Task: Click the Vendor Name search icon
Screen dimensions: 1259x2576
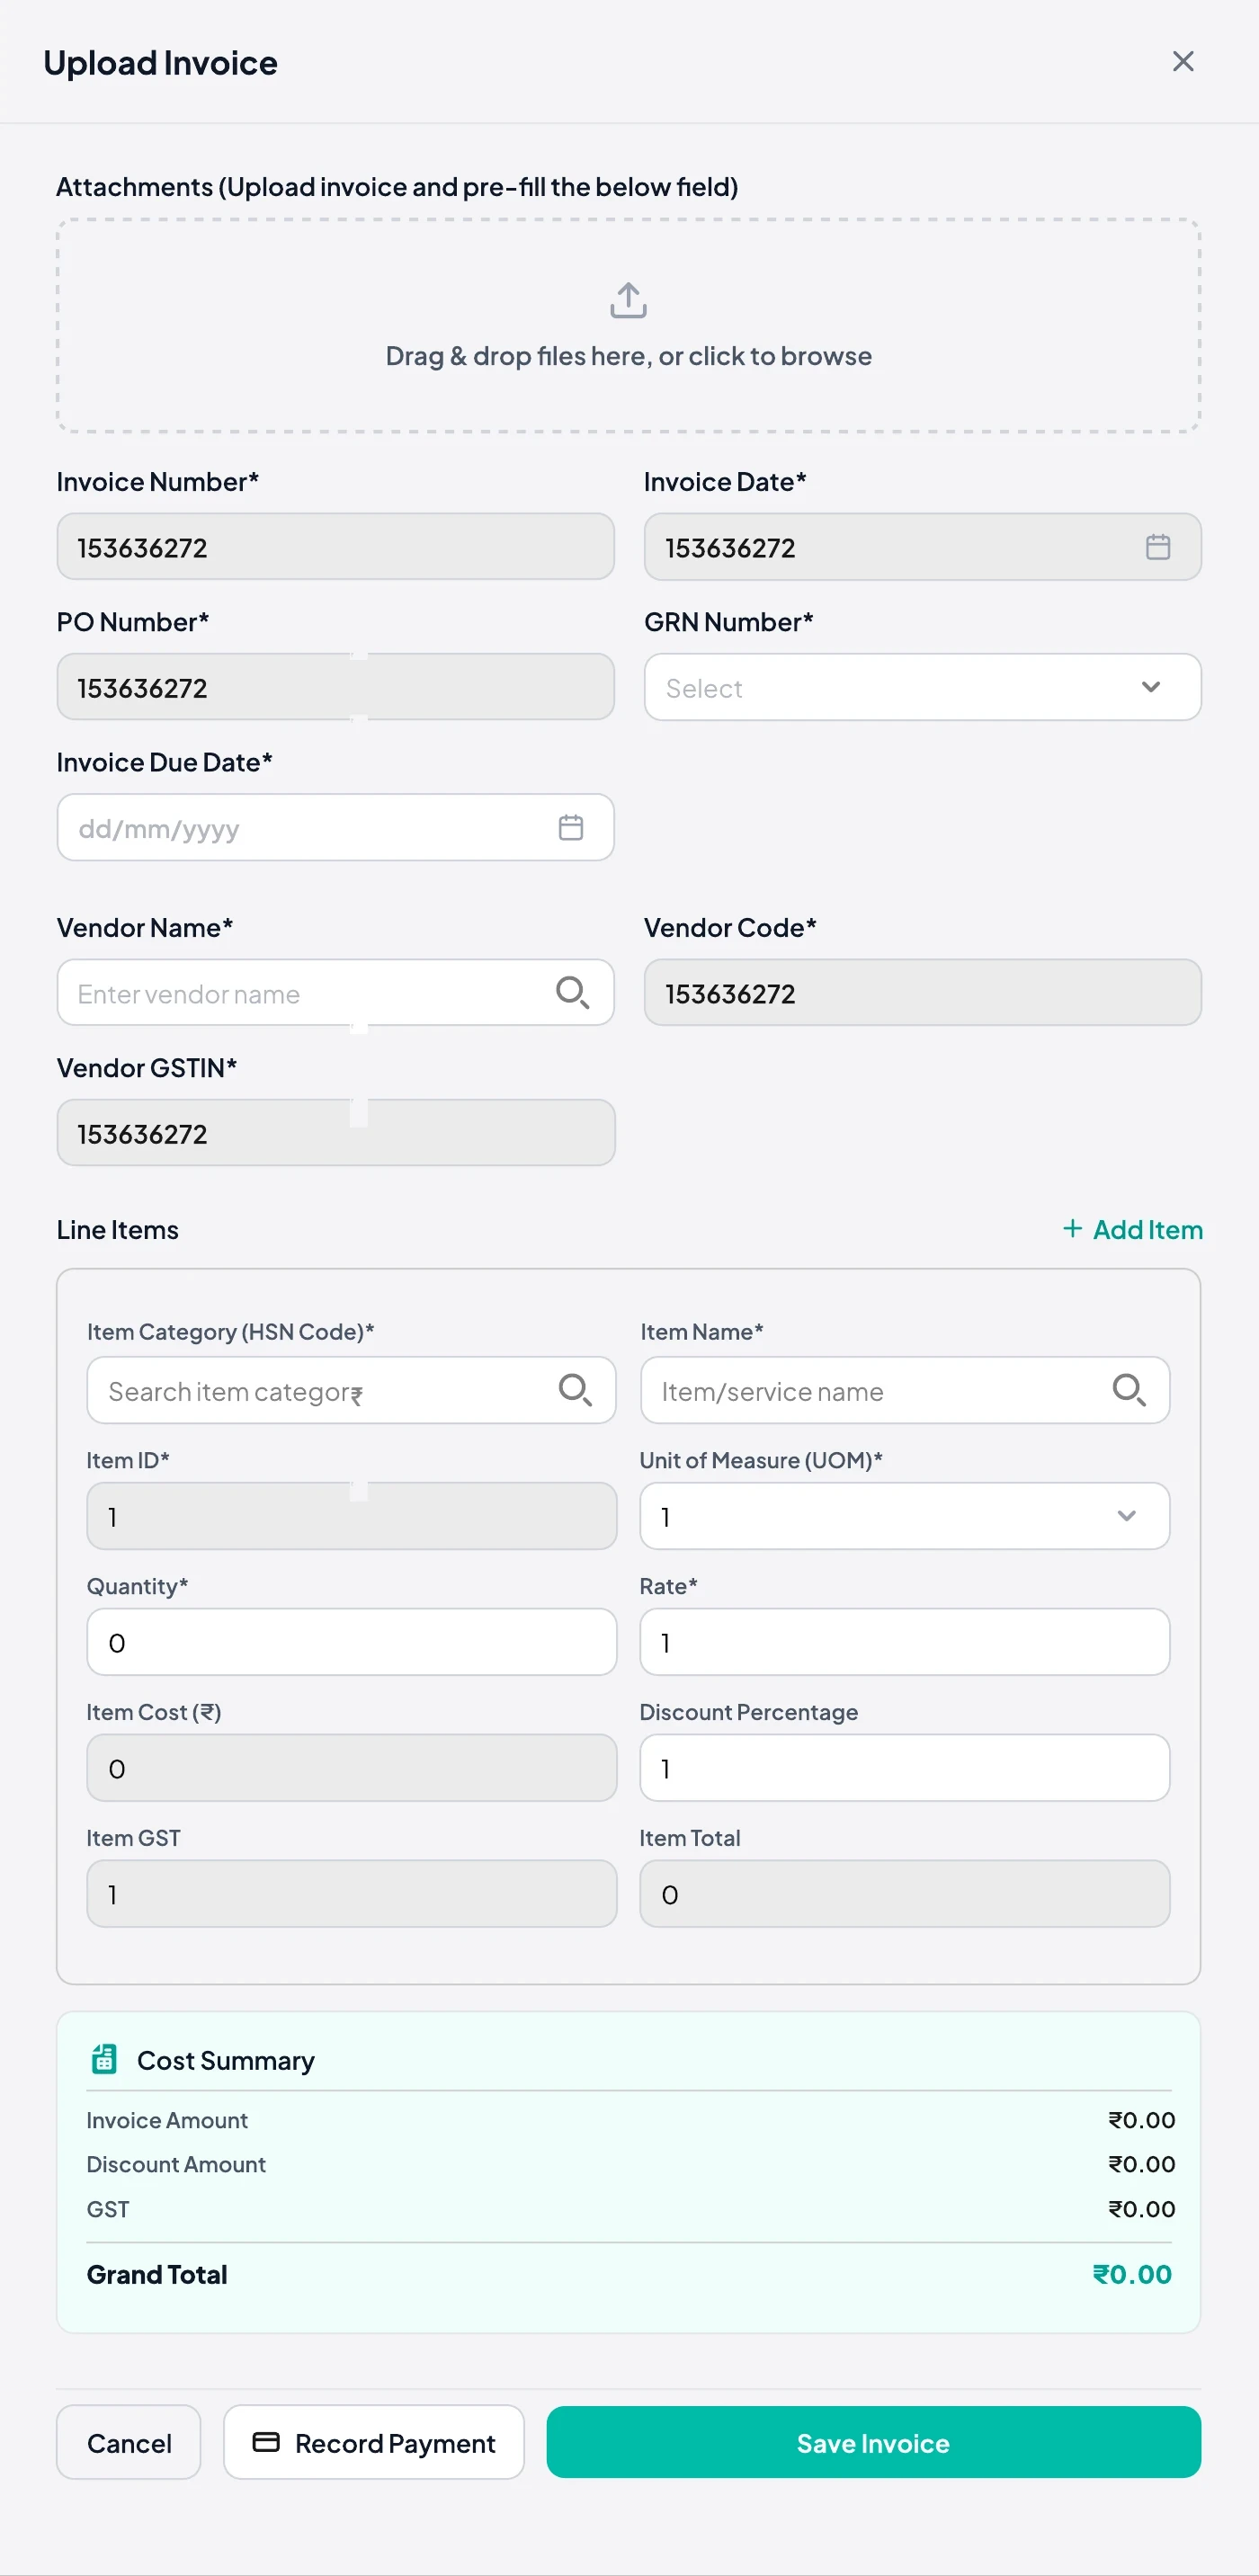Action: coord(572,992)
